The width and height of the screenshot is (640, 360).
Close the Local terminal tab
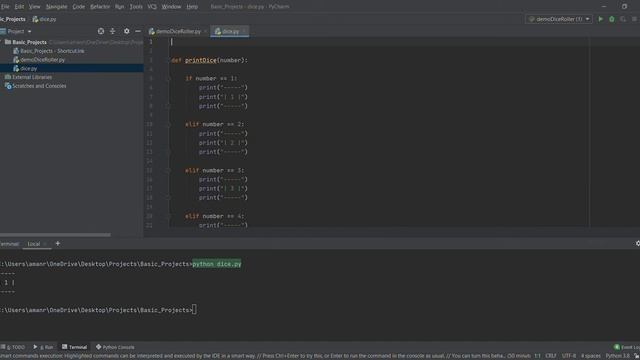[x=45, y=244]
